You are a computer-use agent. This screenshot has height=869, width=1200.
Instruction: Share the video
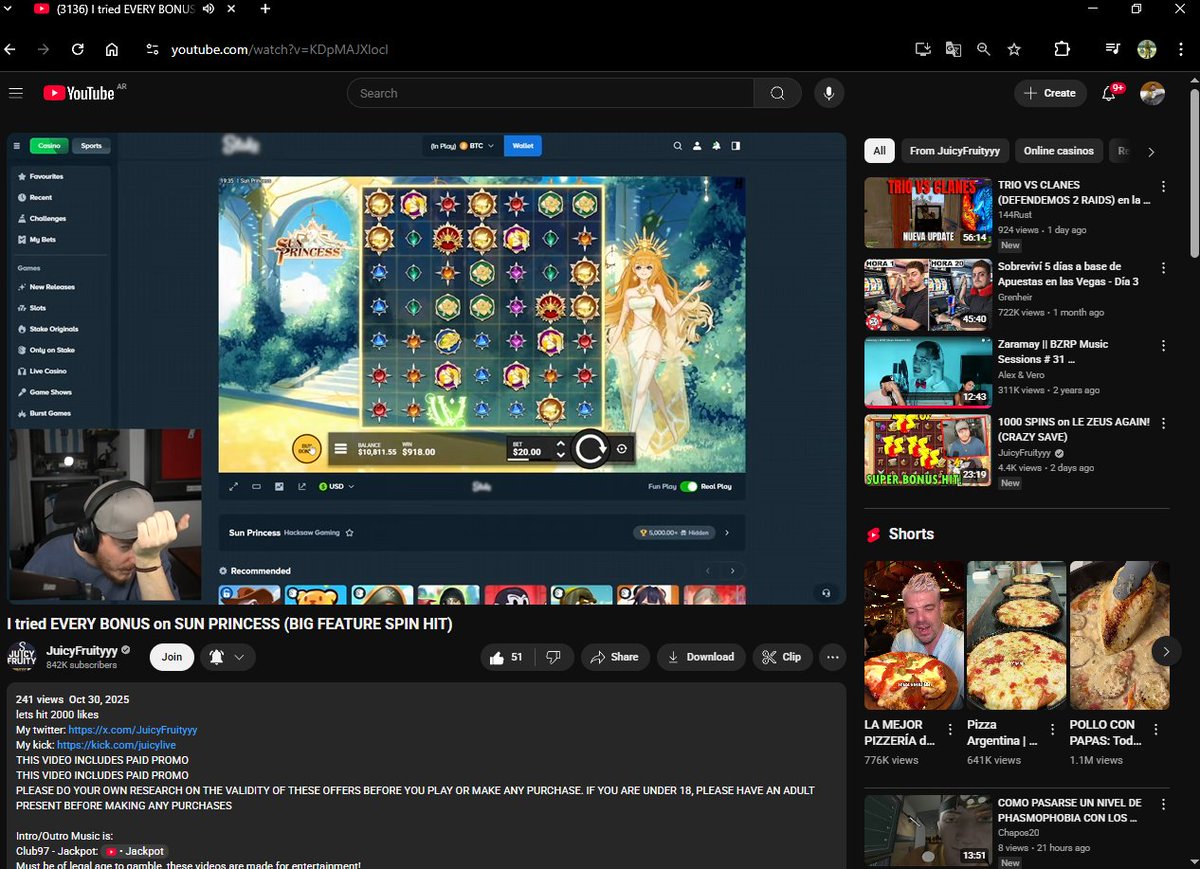[x=614, y=657]
